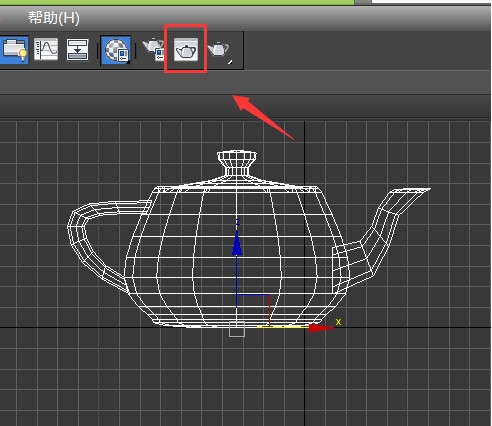Open the 帮助(H) Help menu
The width and height of the screenshot is (492, 426).
54,18
